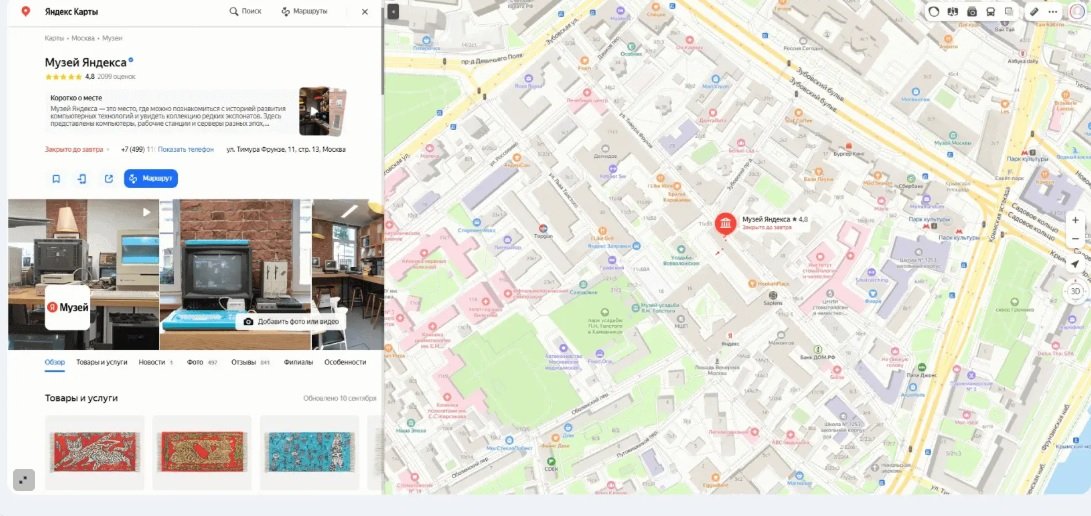Open the blue carpet product card
The height and width of the screenshot is (516, 1091).
[x=310, y=452]
